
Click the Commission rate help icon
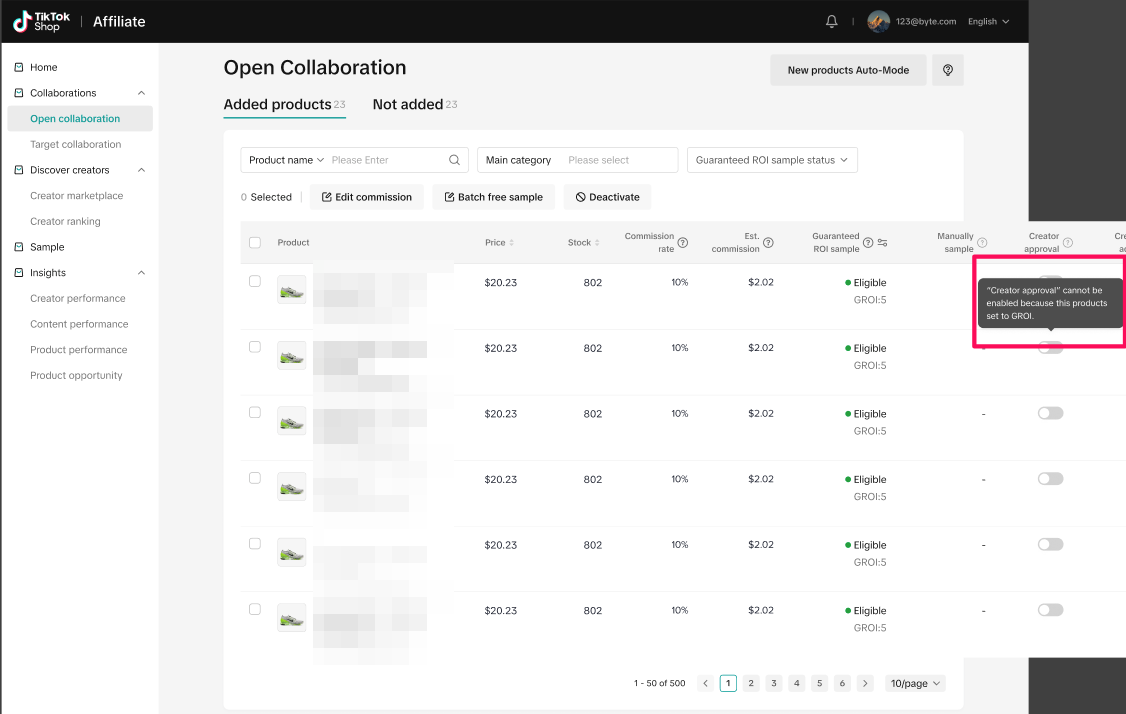[x=683, y=243]
